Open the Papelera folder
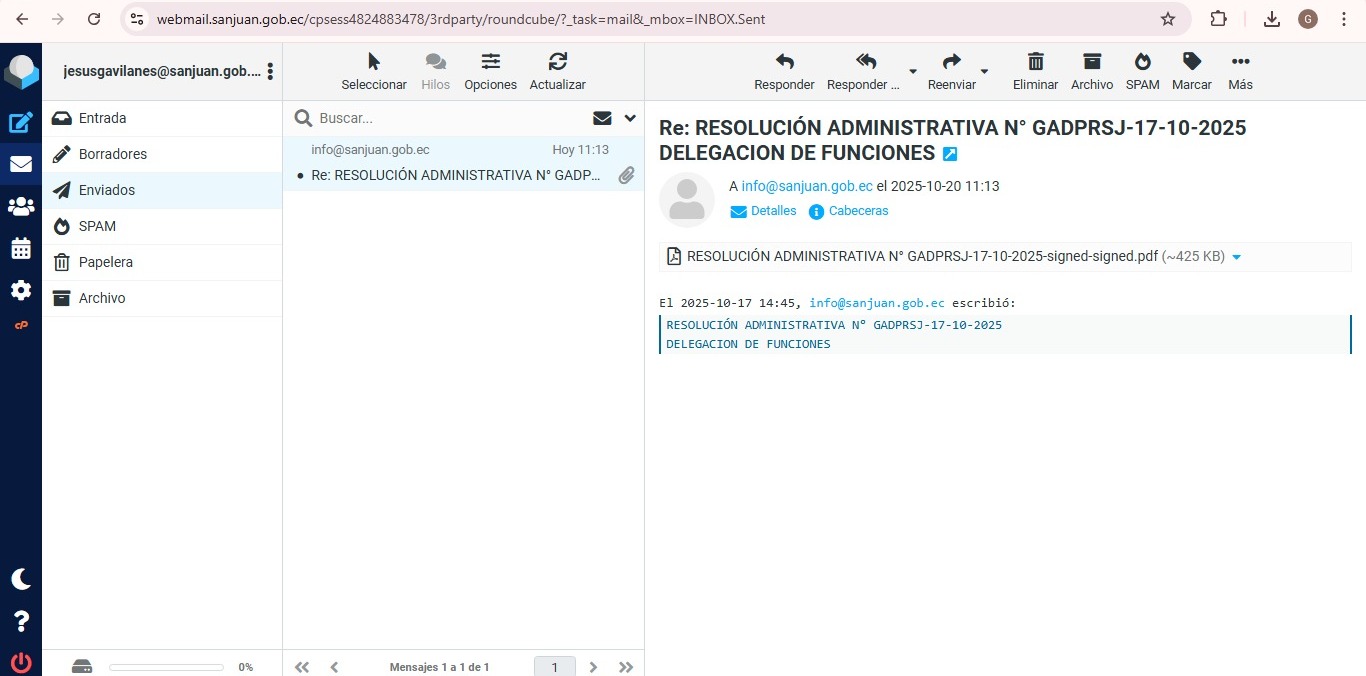1366x676 pixels. pyautogui.click(x=105, y=262)
